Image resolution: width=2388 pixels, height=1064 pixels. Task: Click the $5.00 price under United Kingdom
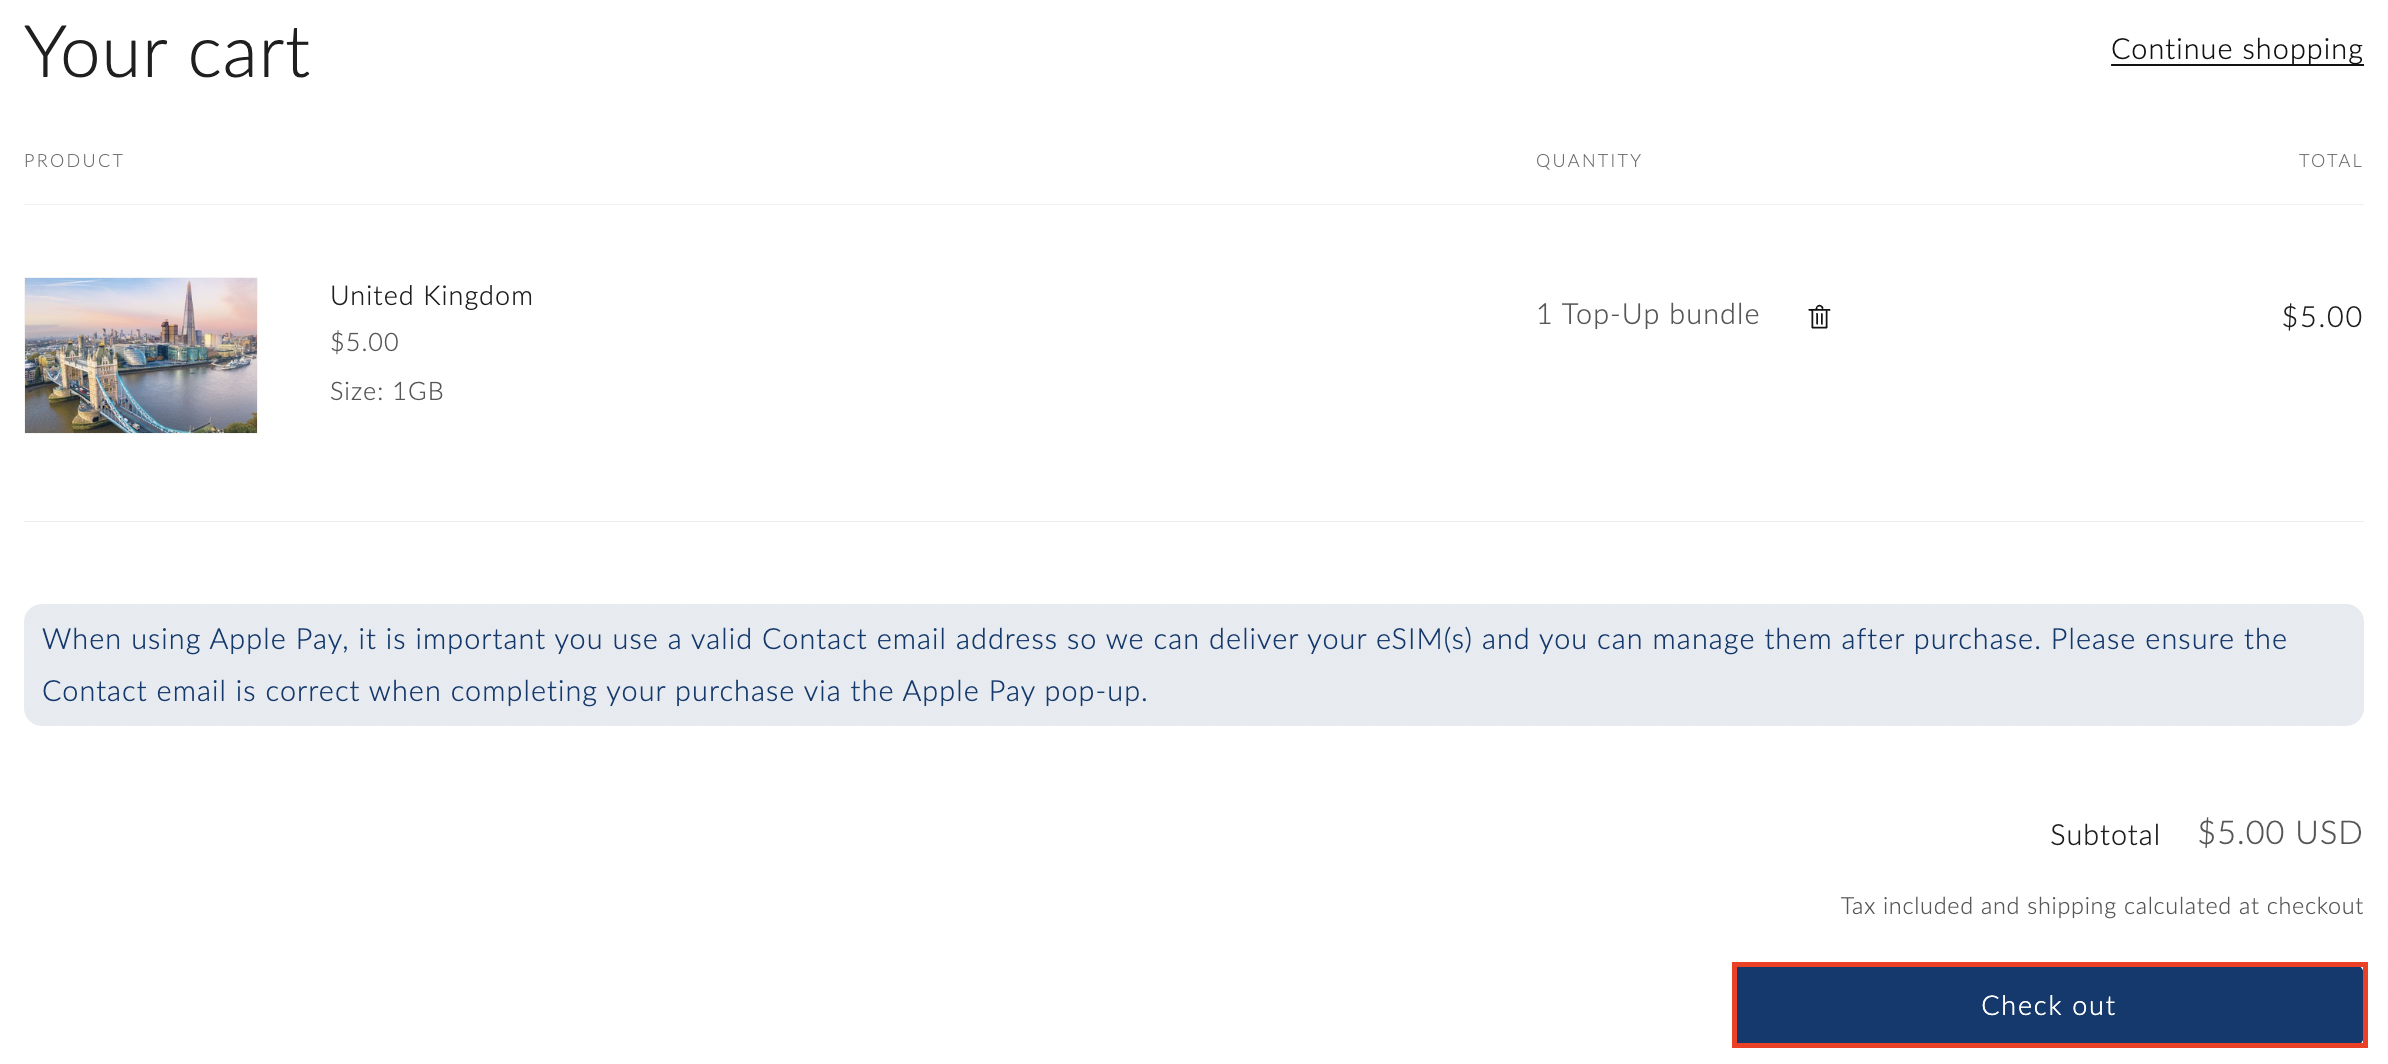point(363,341)
